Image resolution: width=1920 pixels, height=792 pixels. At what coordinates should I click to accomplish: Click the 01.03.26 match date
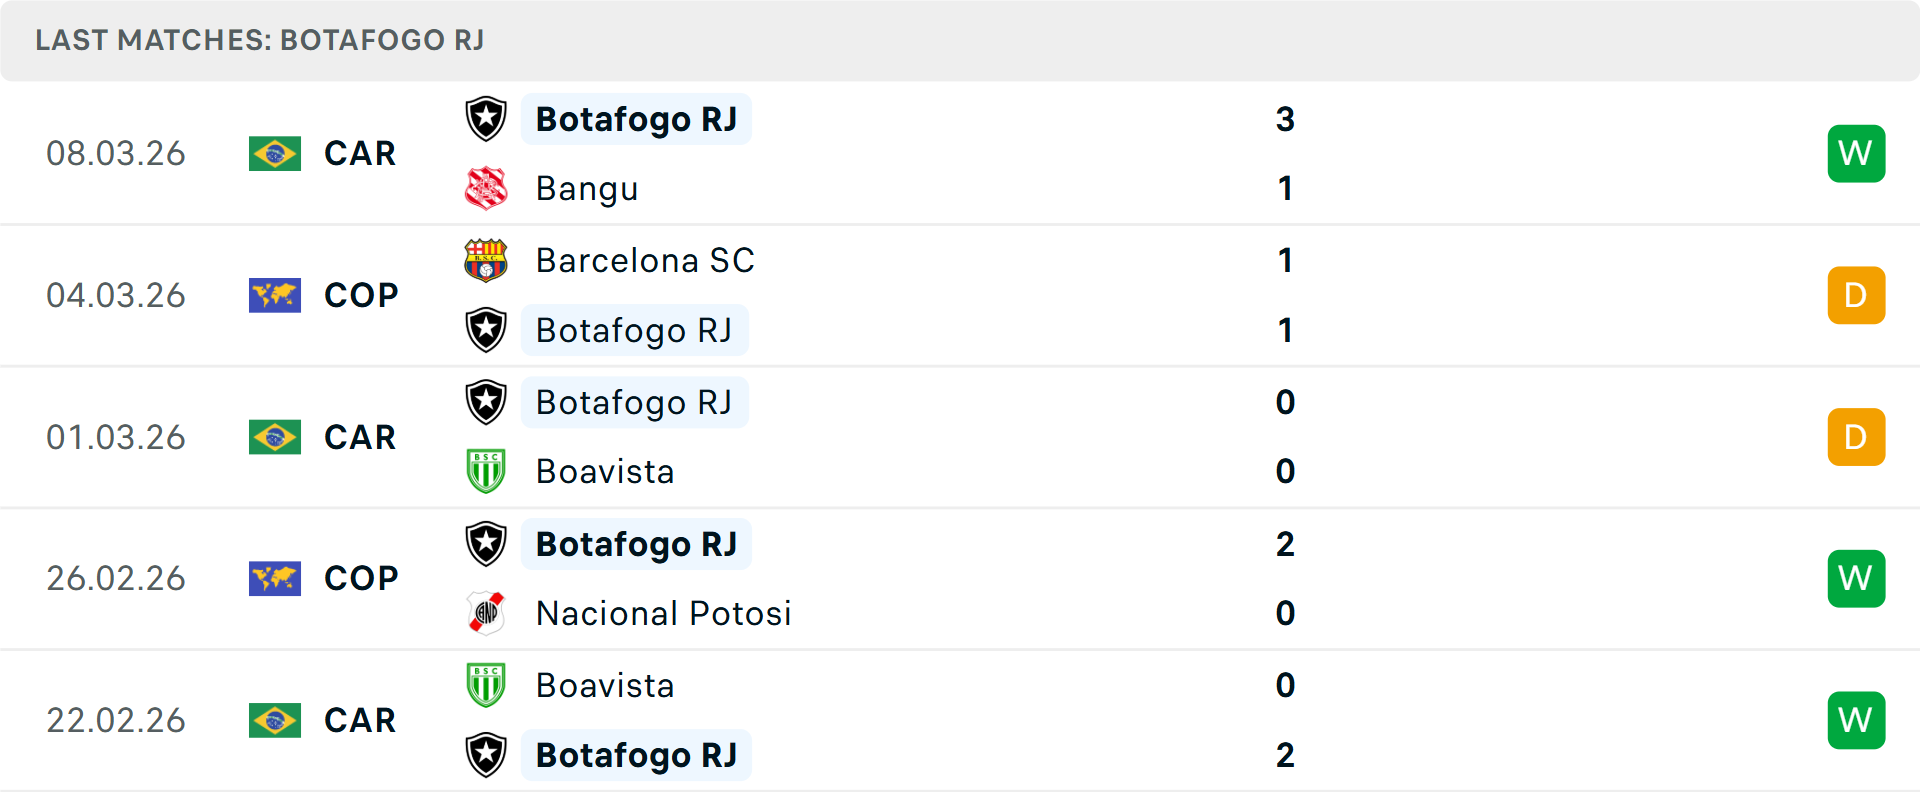(x=116, y=437)
